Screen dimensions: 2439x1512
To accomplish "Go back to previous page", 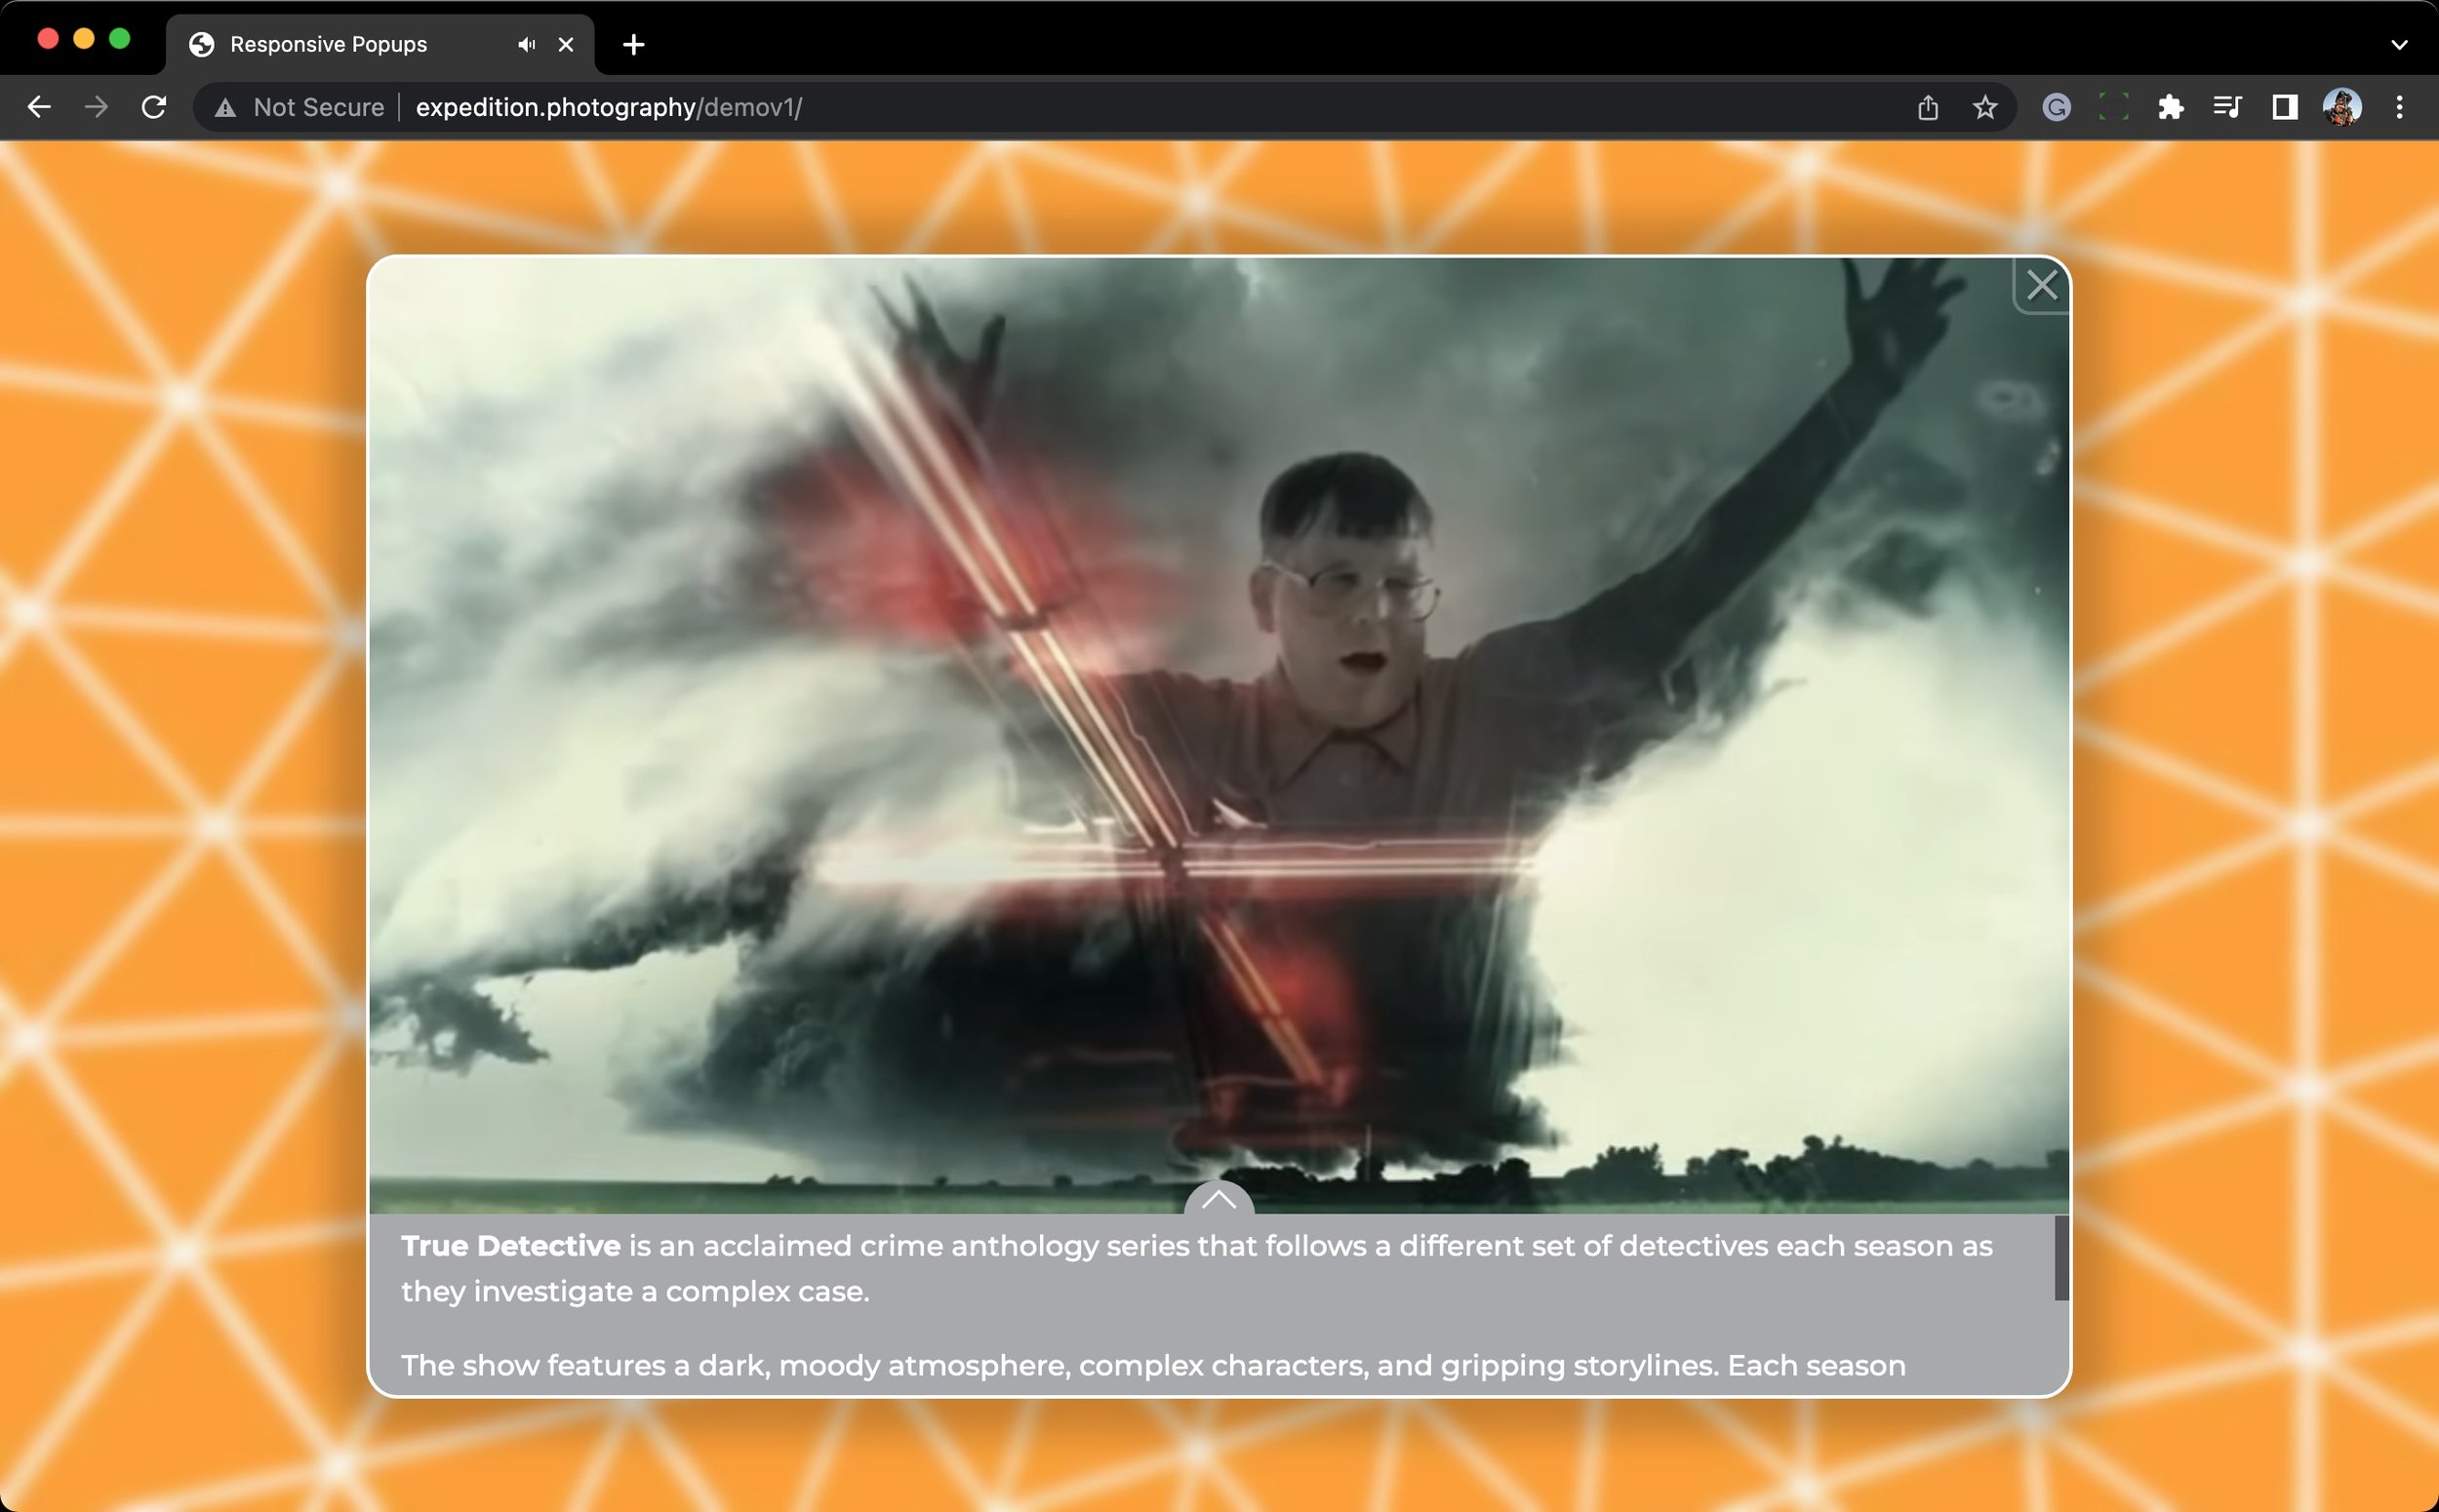I will (38, 107).
